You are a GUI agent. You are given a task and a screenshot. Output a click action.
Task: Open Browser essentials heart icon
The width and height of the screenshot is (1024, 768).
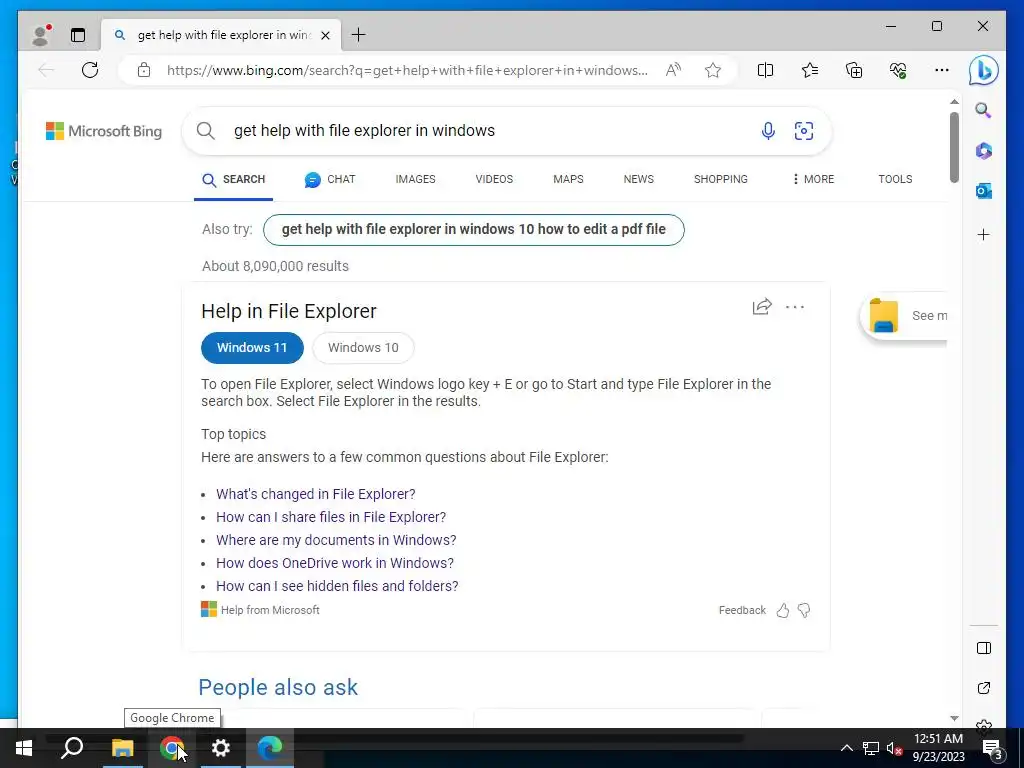point(898,70)
